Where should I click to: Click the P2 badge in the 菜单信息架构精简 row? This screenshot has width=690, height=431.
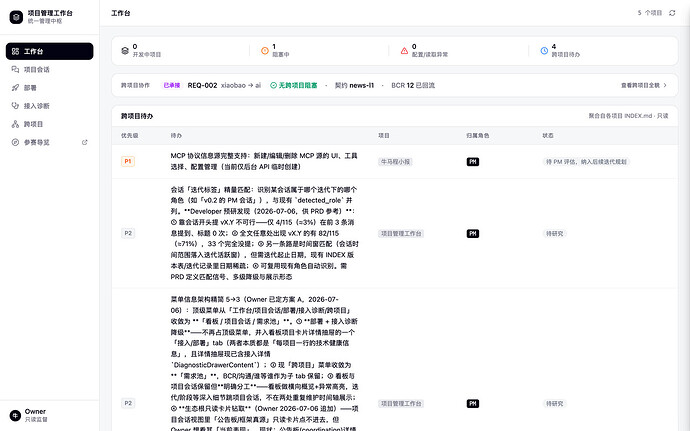point(128,403)
